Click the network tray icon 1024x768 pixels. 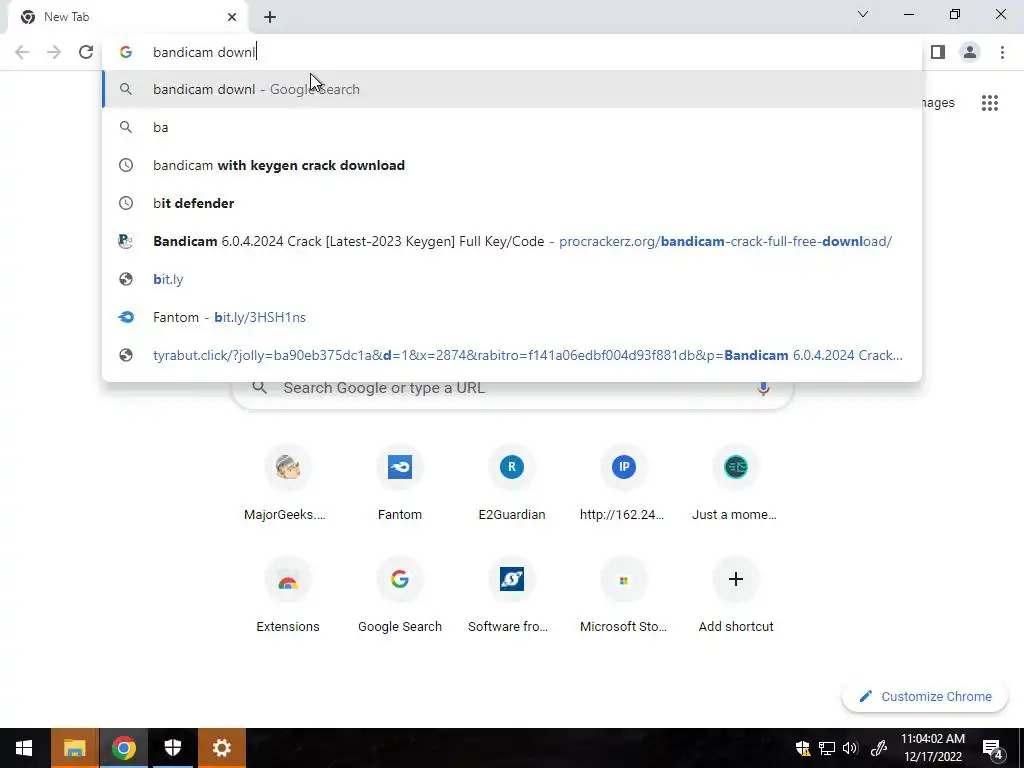827,748
